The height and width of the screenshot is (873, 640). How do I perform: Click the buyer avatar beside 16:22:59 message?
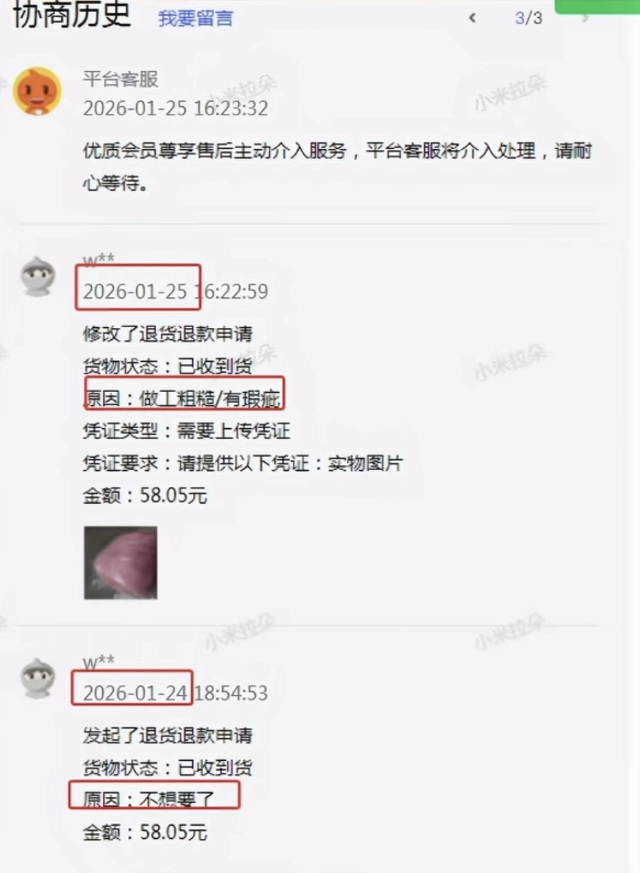38,276
